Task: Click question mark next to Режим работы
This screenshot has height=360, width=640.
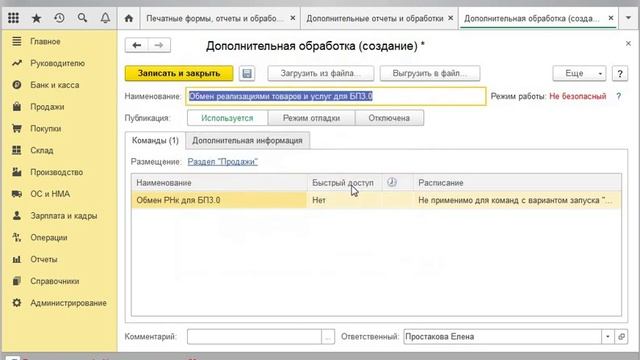Action: click(x=619, y=96)
